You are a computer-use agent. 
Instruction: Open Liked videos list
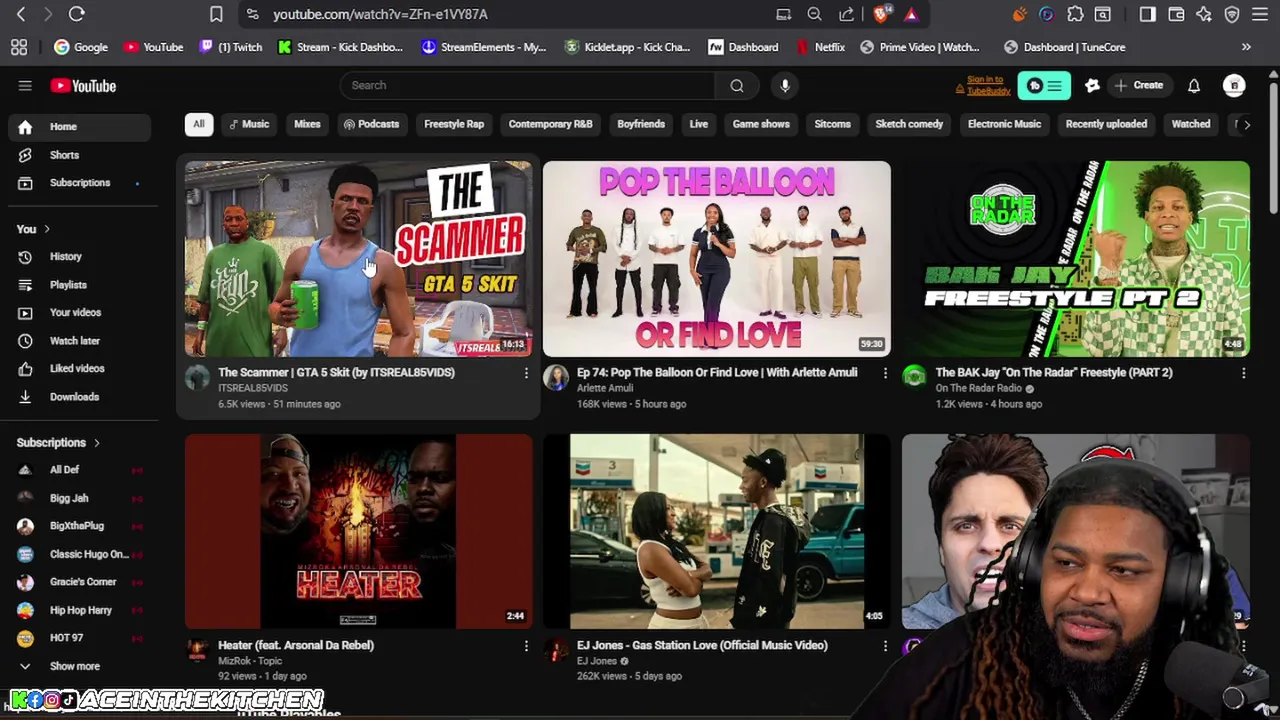tap(80, 369)
